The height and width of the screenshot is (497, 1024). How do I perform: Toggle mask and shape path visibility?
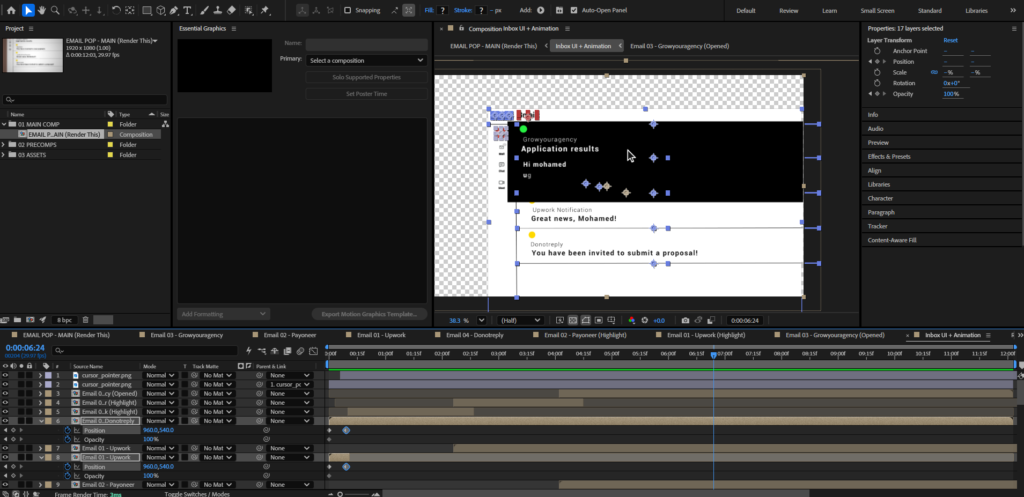point(586,320)
